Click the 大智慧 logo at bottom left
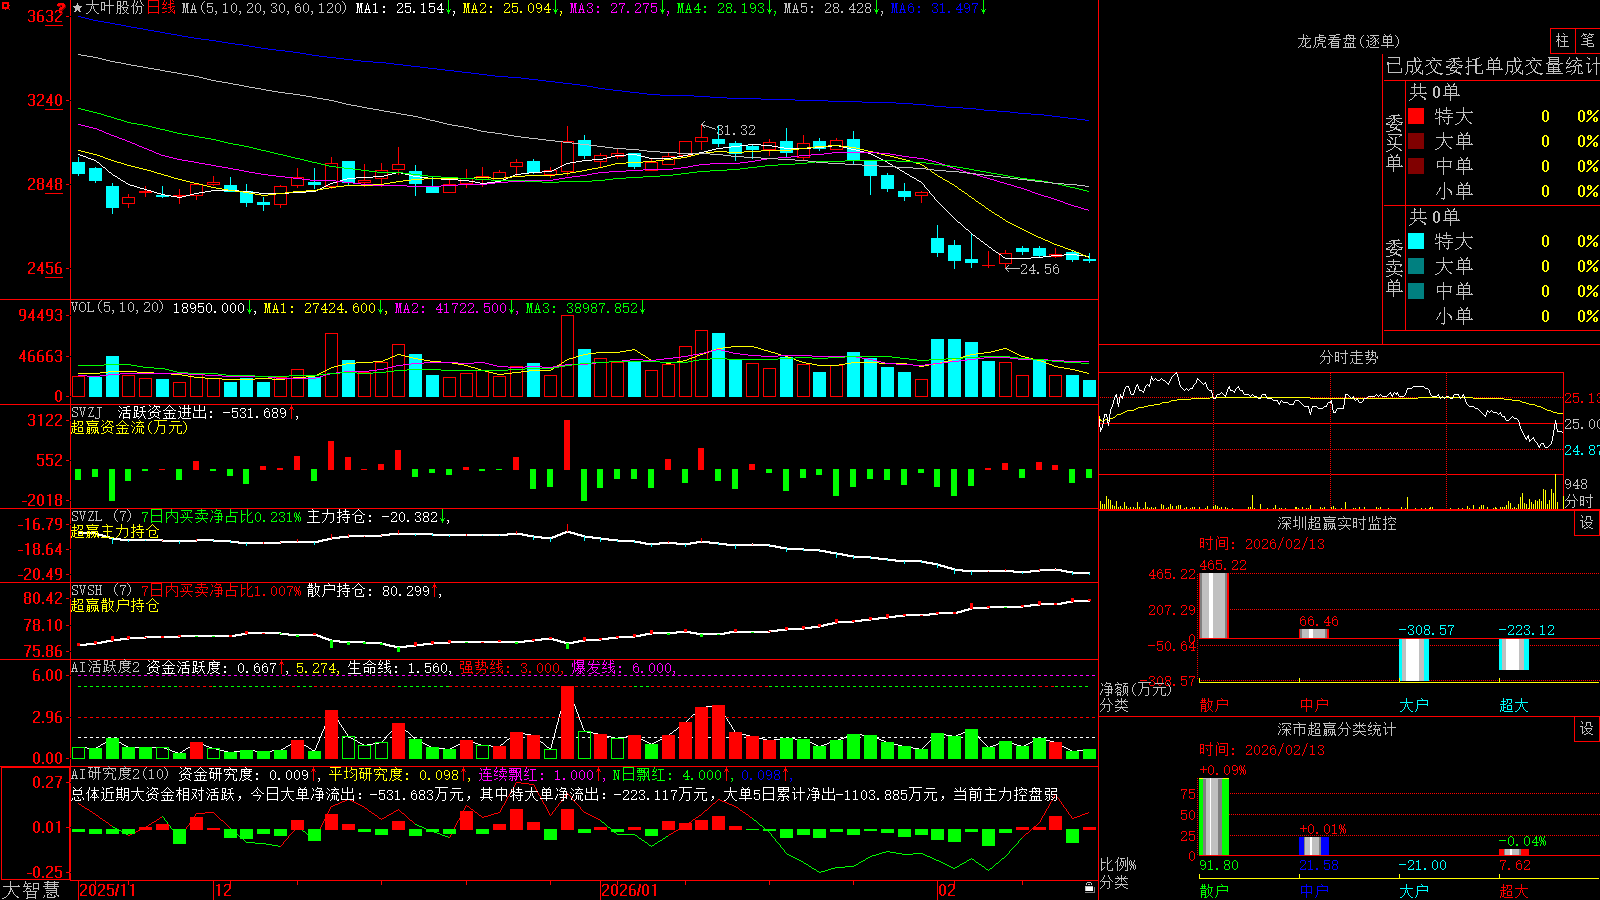 [x=31, y=890]
